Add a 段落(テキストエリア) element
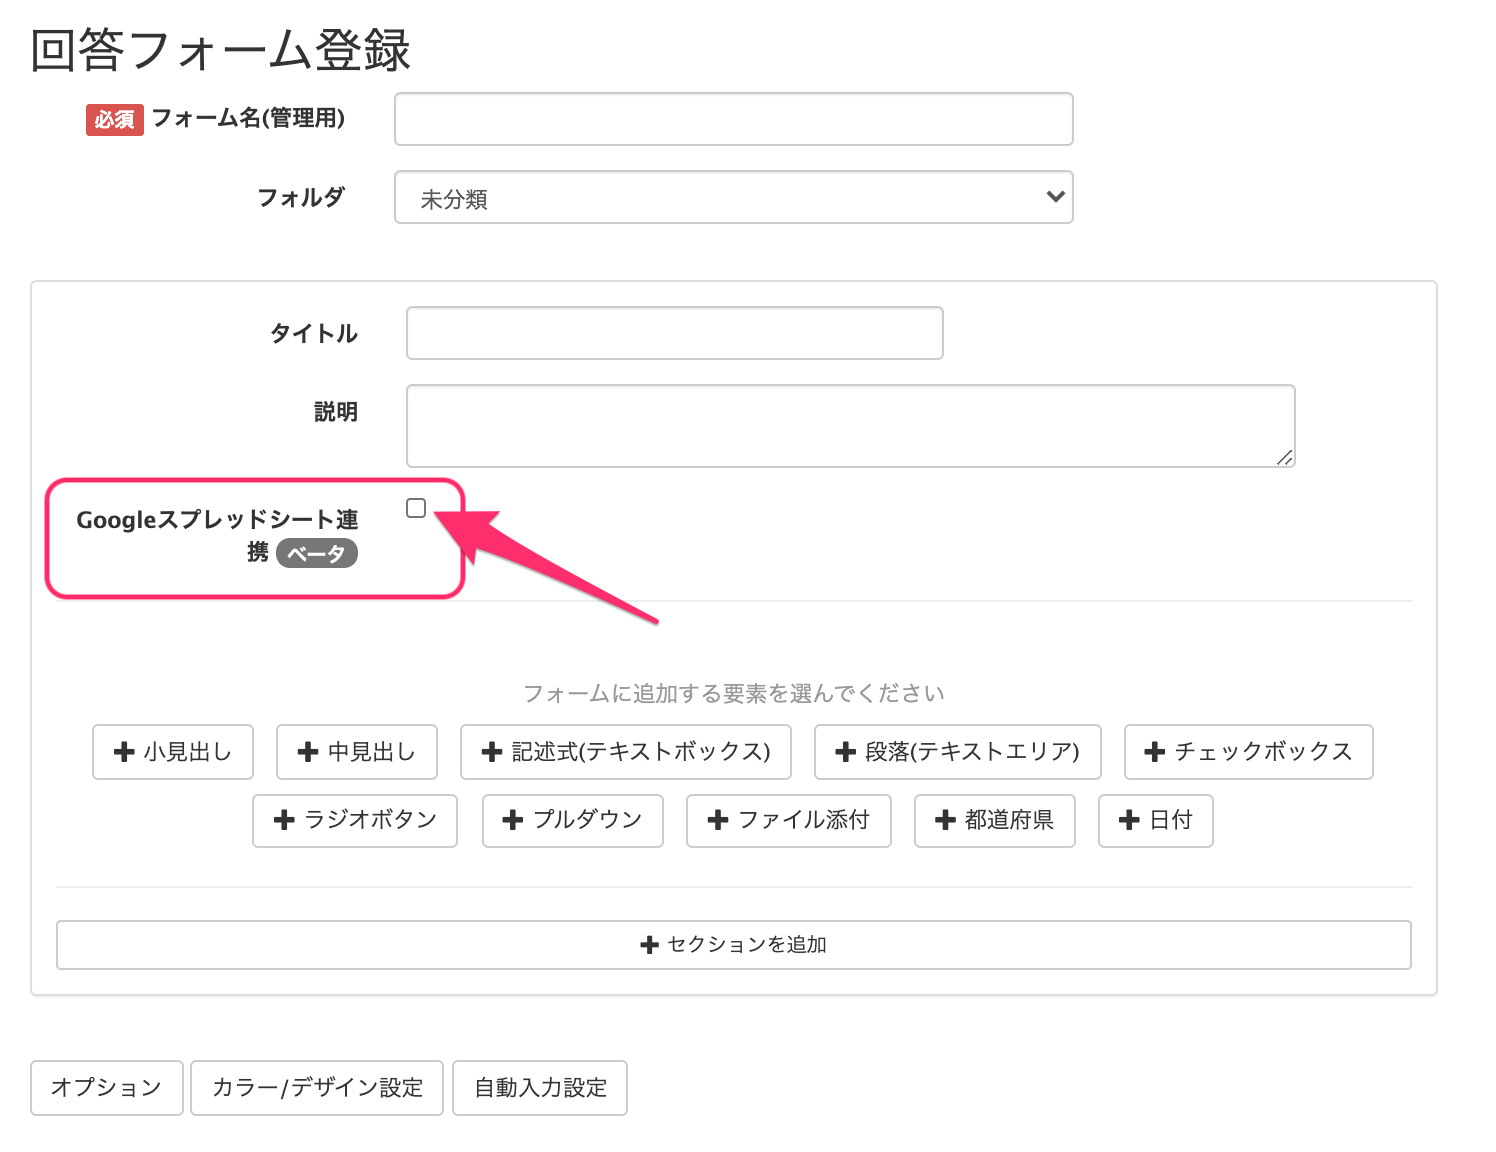Image resolution: width=1496 pixels, height=1152 pixels. [x=958, y=752]
